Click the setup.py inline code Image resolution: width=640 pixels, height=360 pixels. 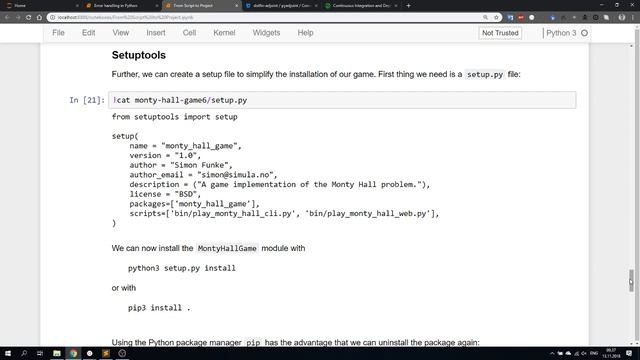[485, 75]
